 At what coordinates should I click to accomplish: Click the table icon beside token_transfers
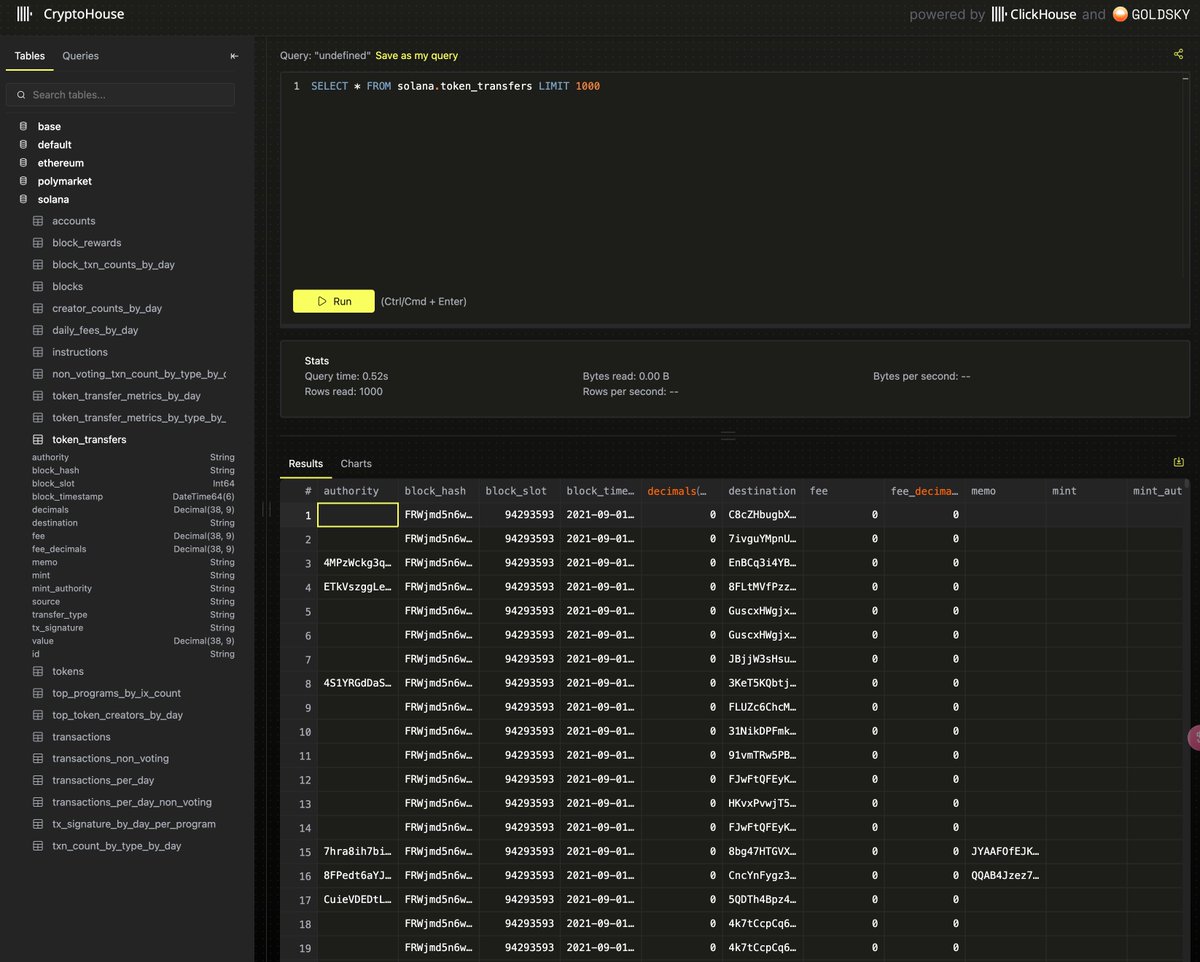38,440
